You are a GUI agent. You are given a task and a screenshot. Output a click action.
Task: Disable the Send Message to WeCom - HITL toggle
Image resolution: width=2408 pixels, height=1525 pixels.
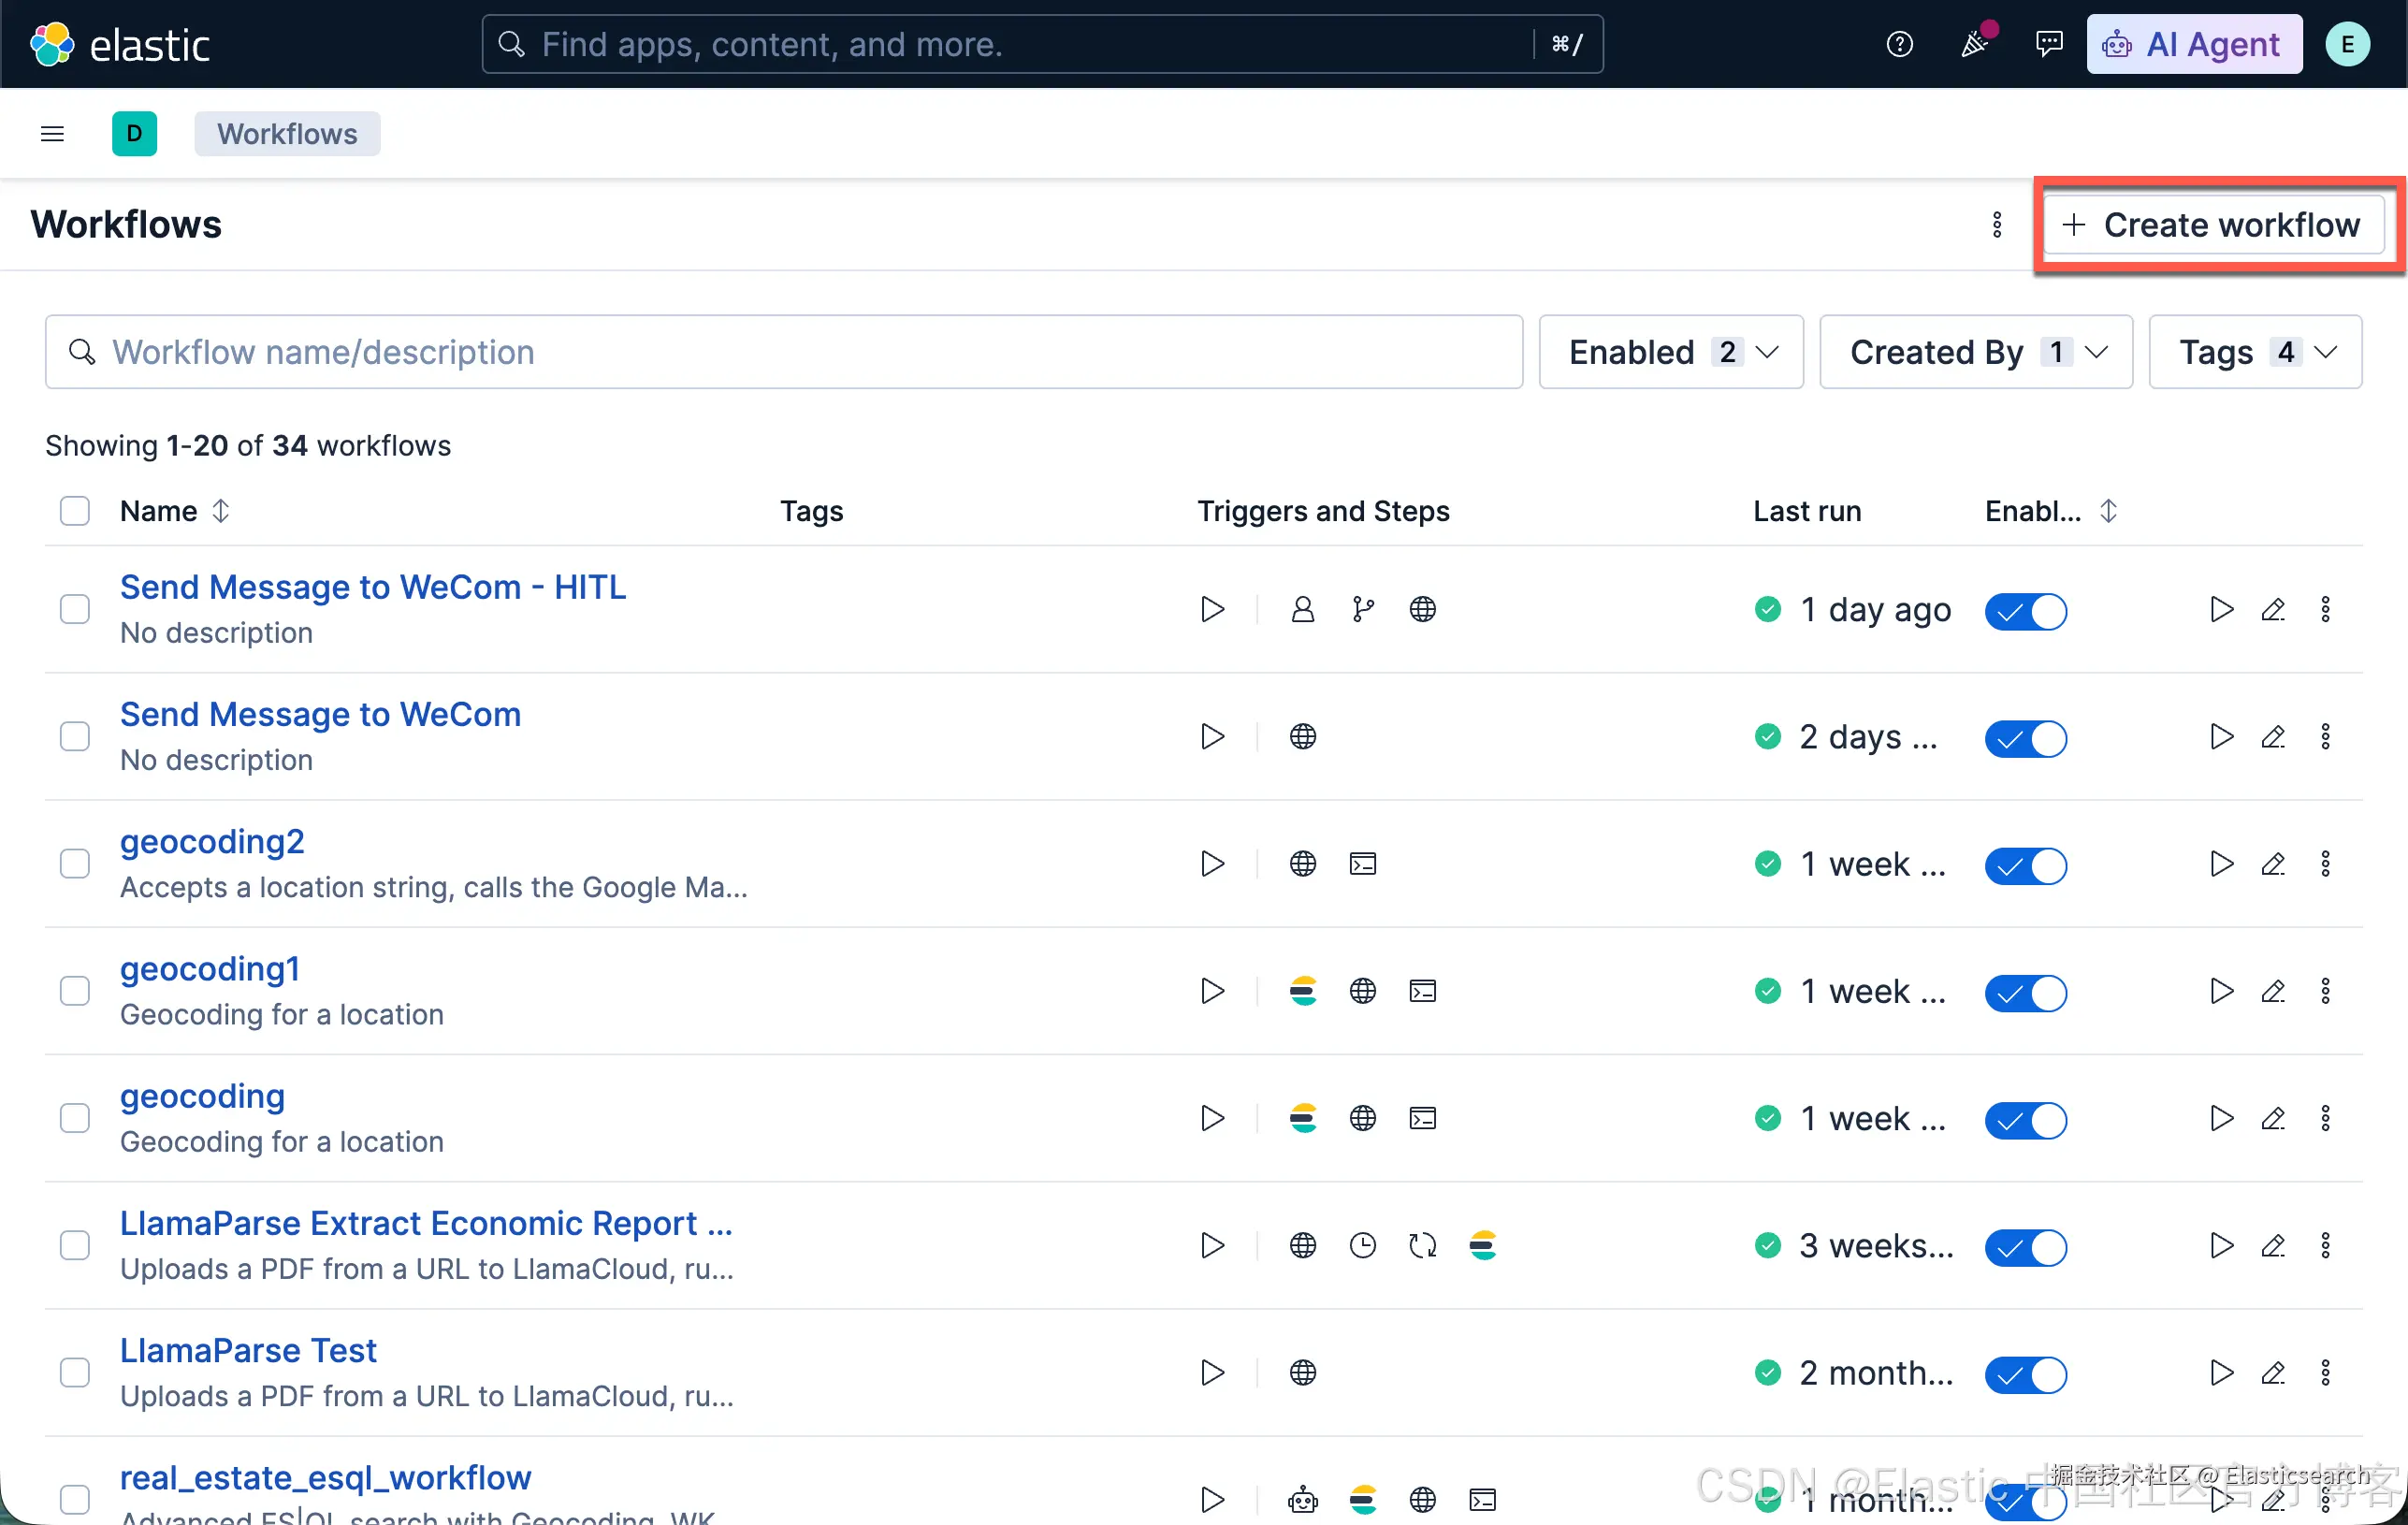(2025, 611)
